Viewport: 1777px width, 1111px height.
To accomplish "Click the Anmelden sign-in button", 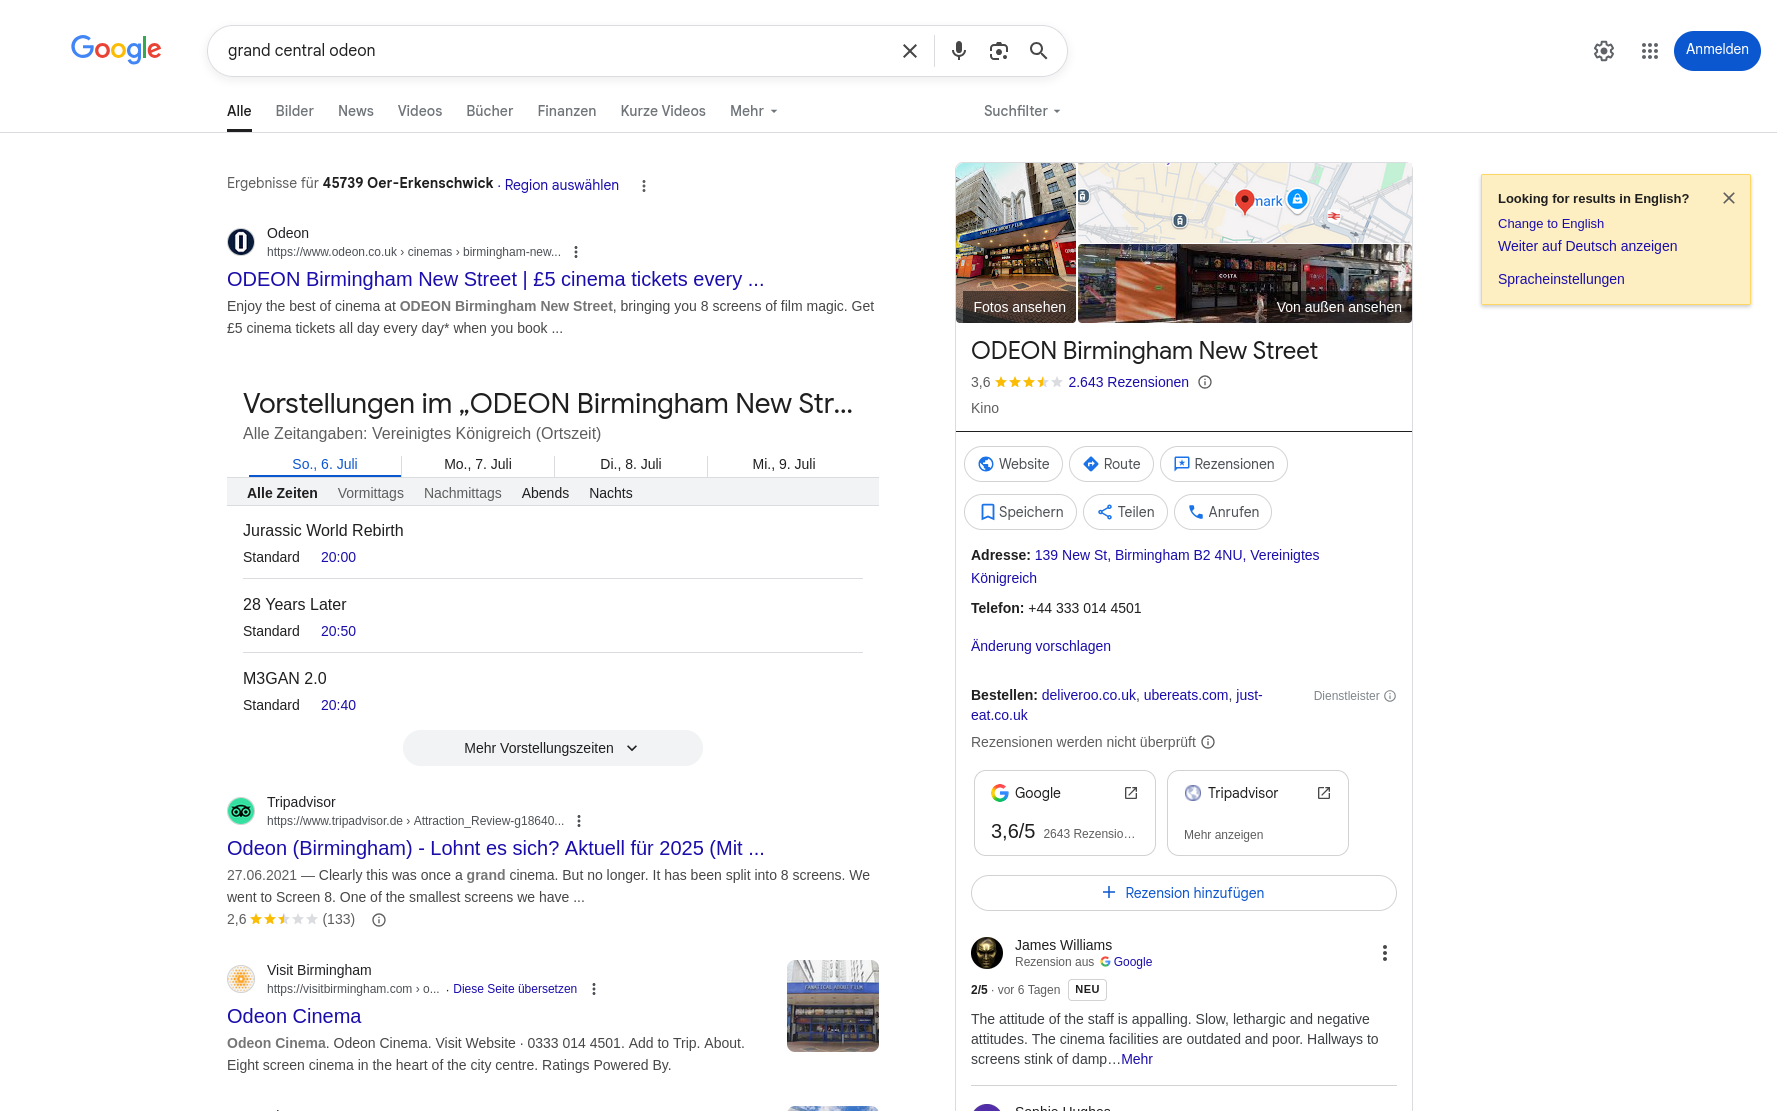I will [1717, 51].
